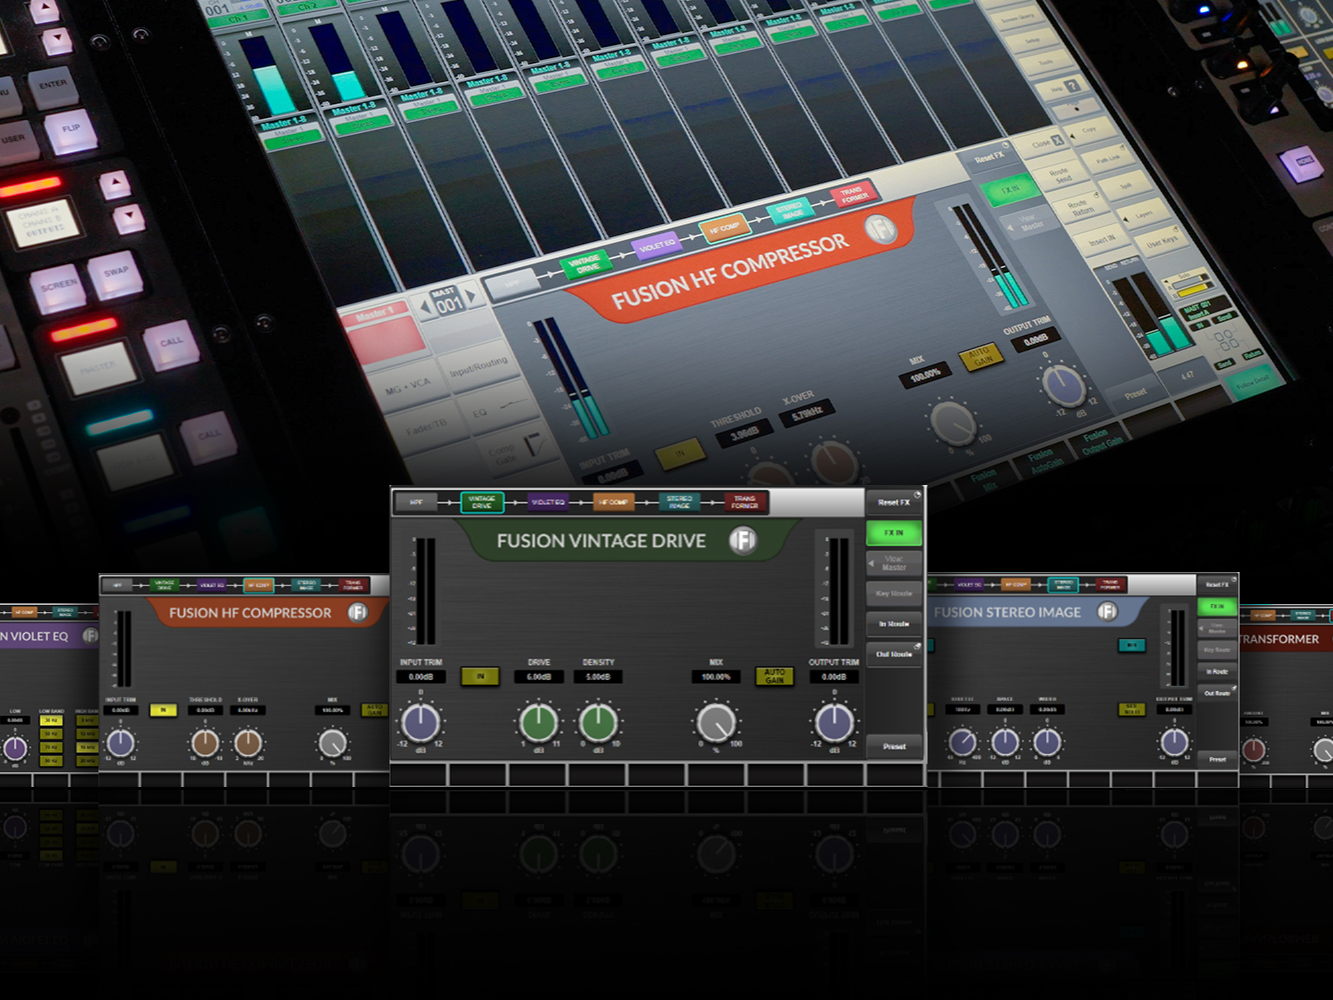This screenshot has width=1333, height=1000.
Task: Open In Route in the Vintage Drive panel
Action: click(x=894, y=624)
